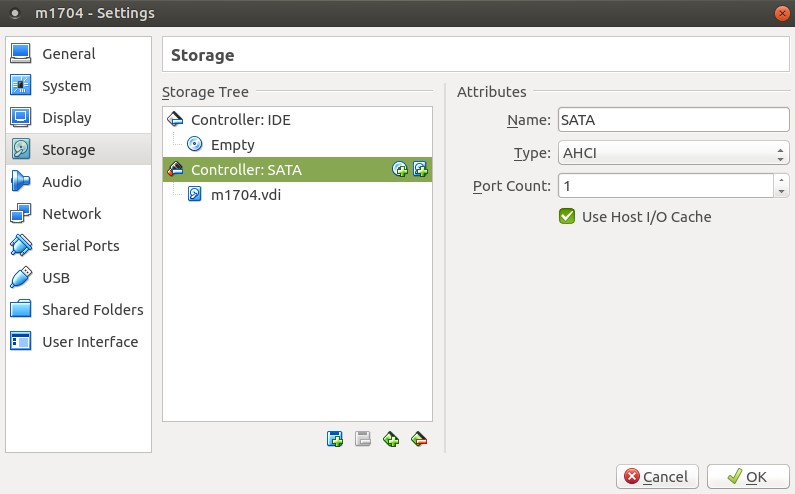Toggle Use Host I/O Cache checkbox
The image size is (795, 494).
click(x=567, y=217)
